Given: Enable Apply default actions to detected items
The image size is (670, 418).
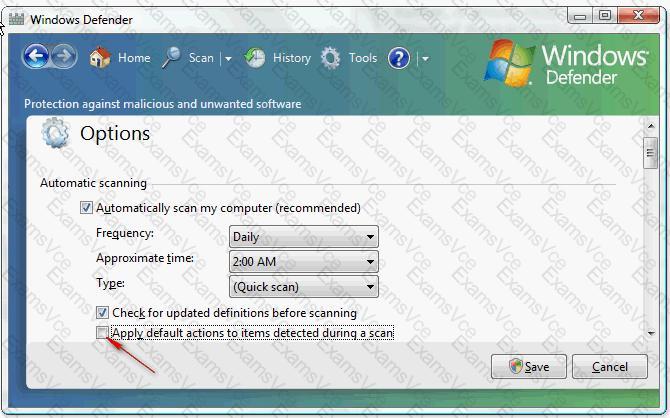Looking at the screenshot, I should [102, 333].
